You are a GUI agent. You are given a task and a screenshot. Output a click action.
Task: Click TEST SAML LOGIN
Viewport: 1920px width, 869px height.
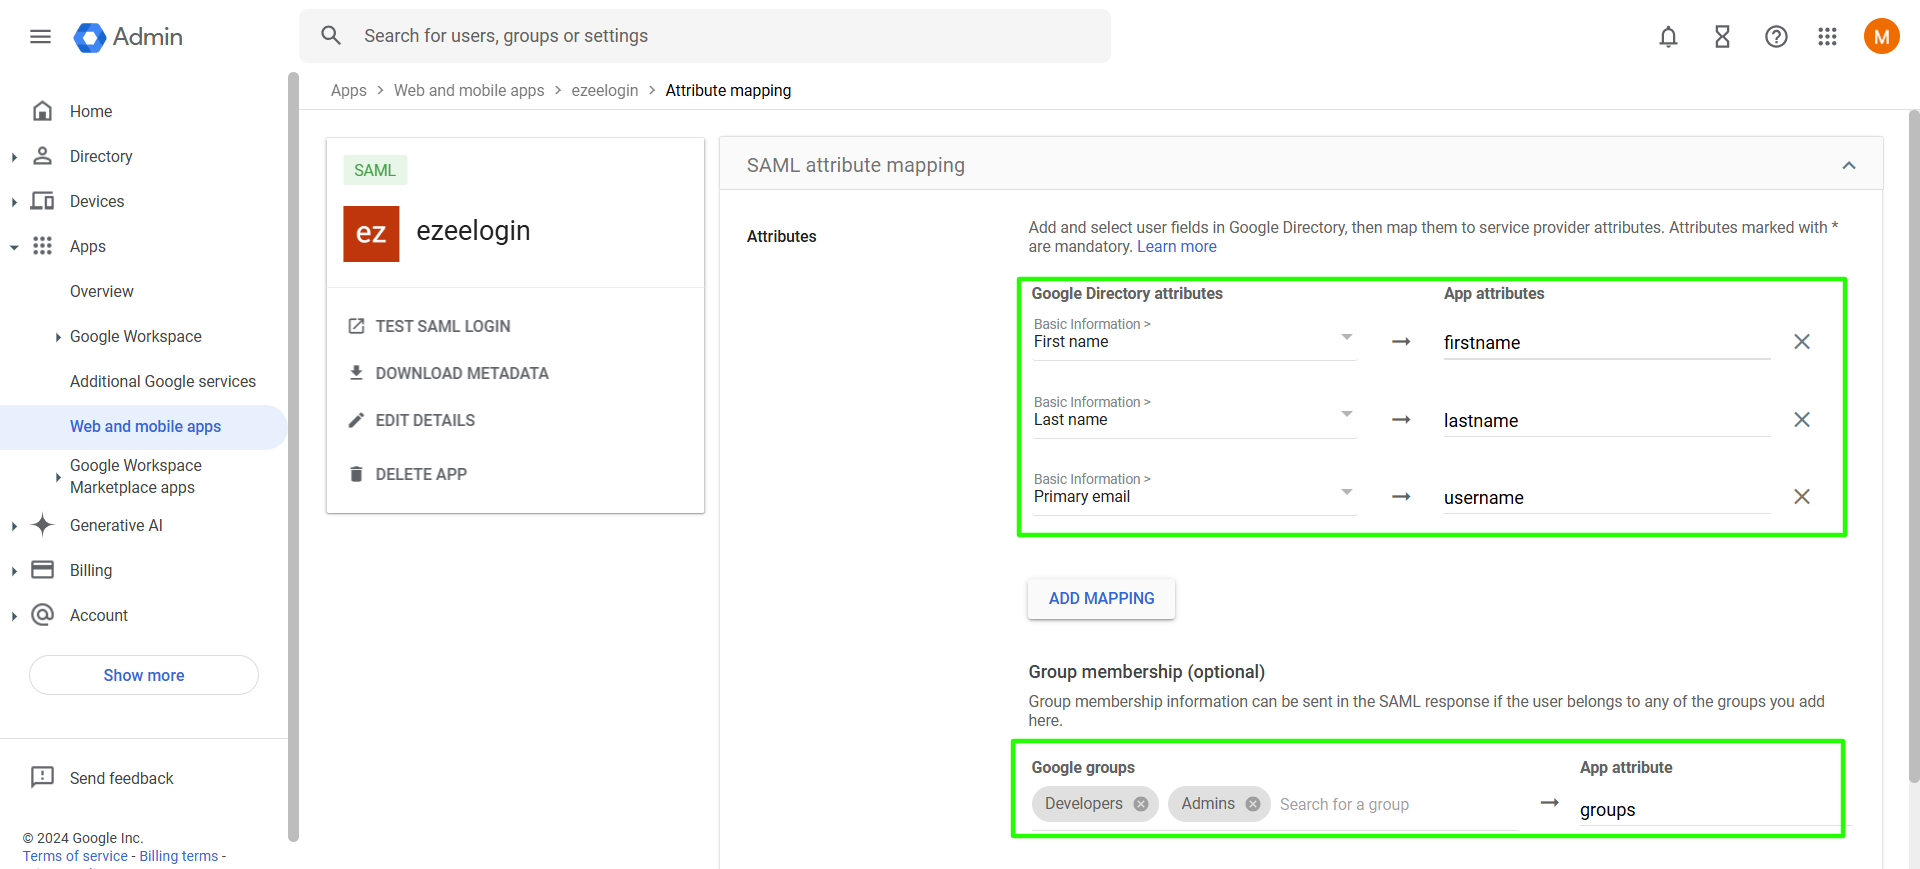(x=429, y=326)
